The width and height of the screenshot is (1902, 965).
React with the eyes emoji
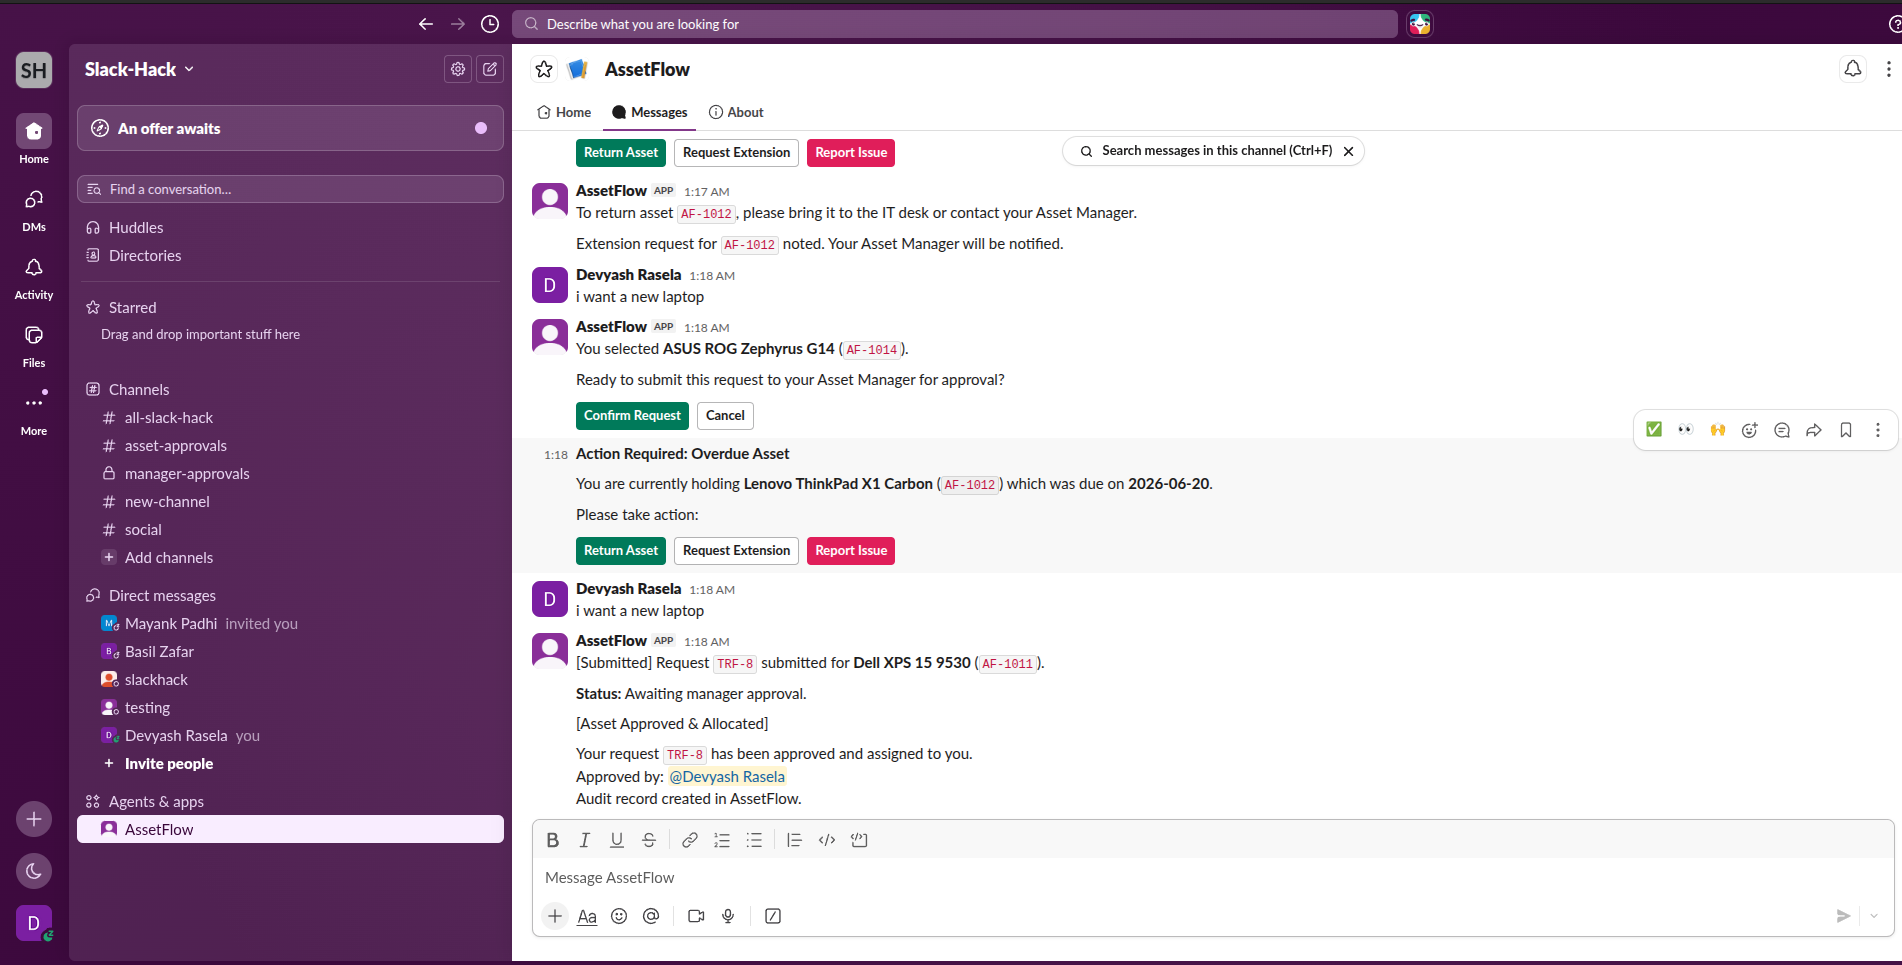[x=1686, y=430]
